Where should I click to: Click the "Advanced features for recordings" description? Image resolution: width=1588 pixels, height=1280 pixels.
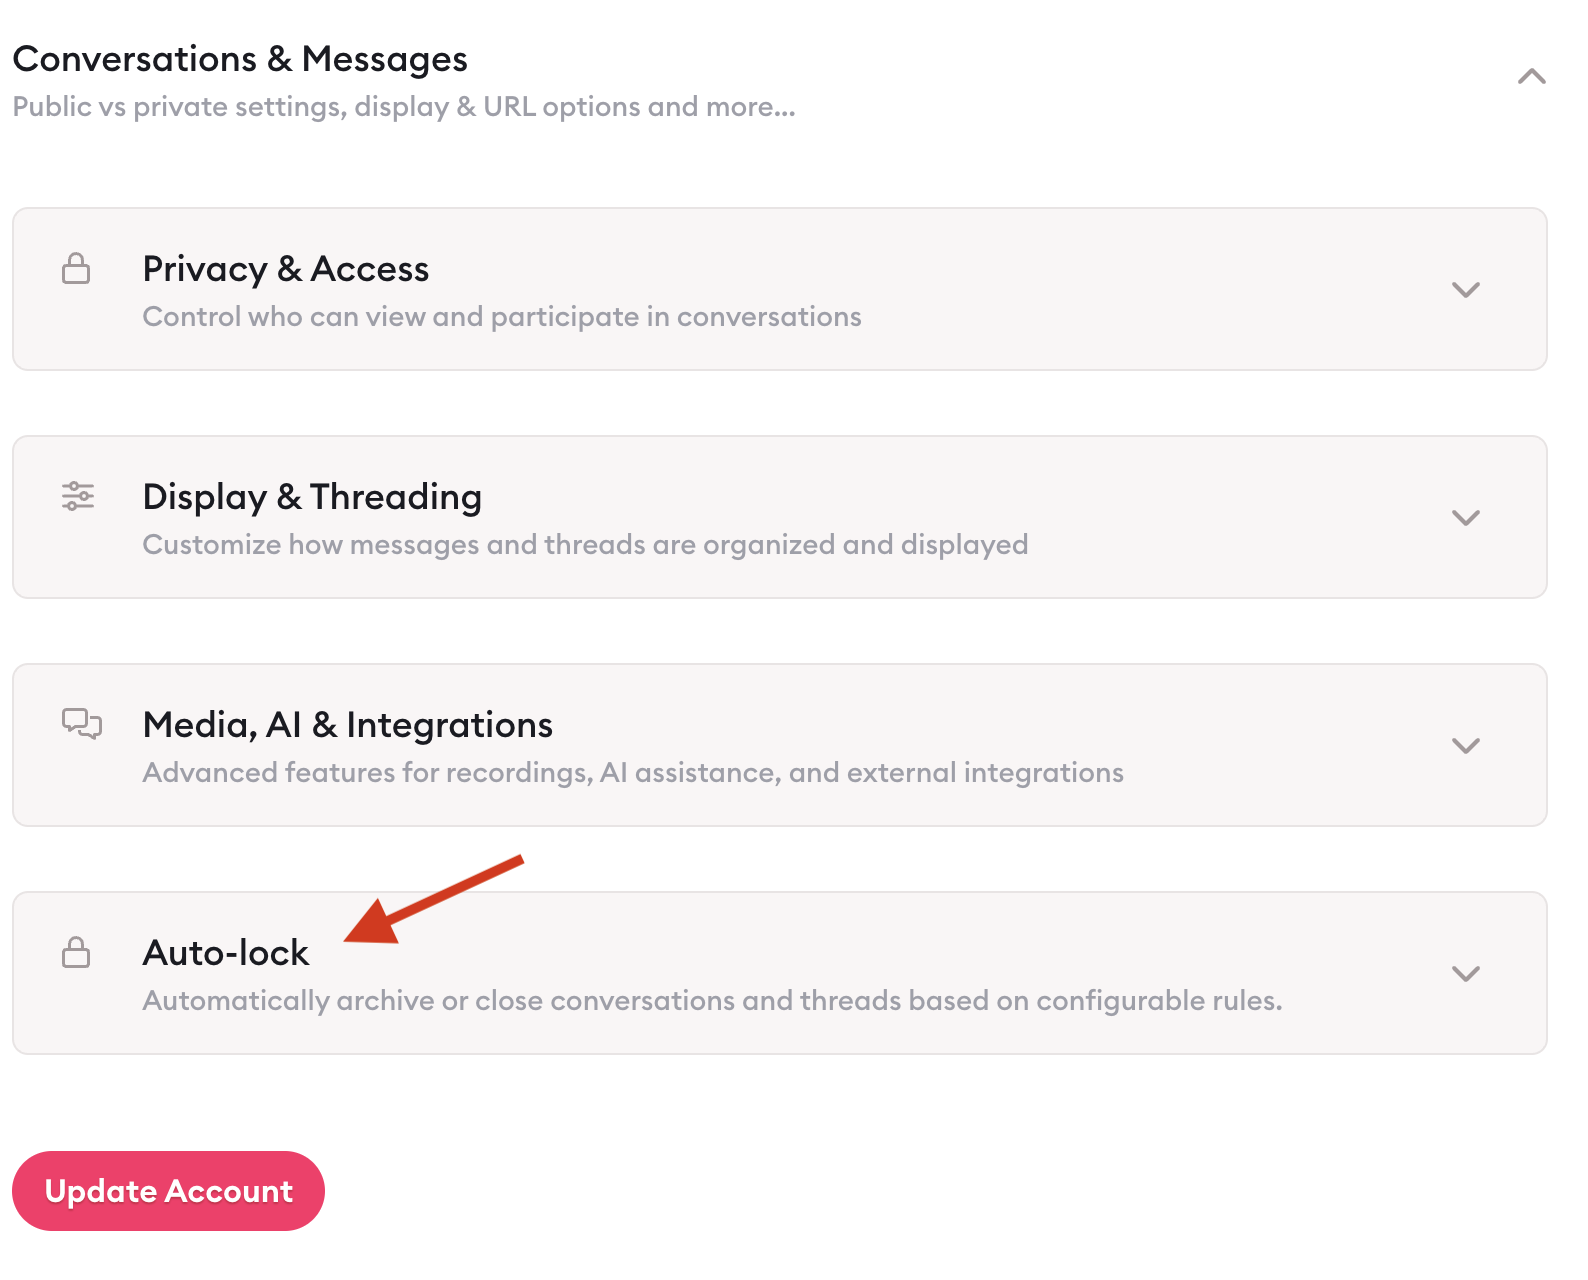(x=633, y=773)
